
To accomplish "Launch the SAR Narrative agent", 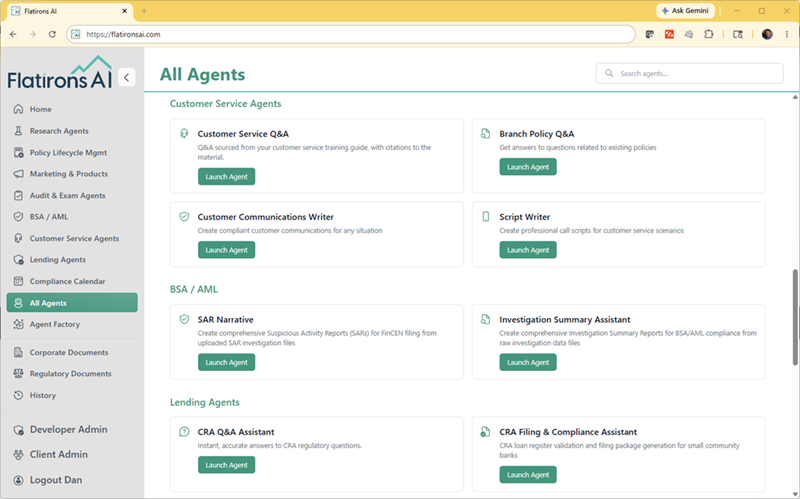I will click(x=227, y=362).
